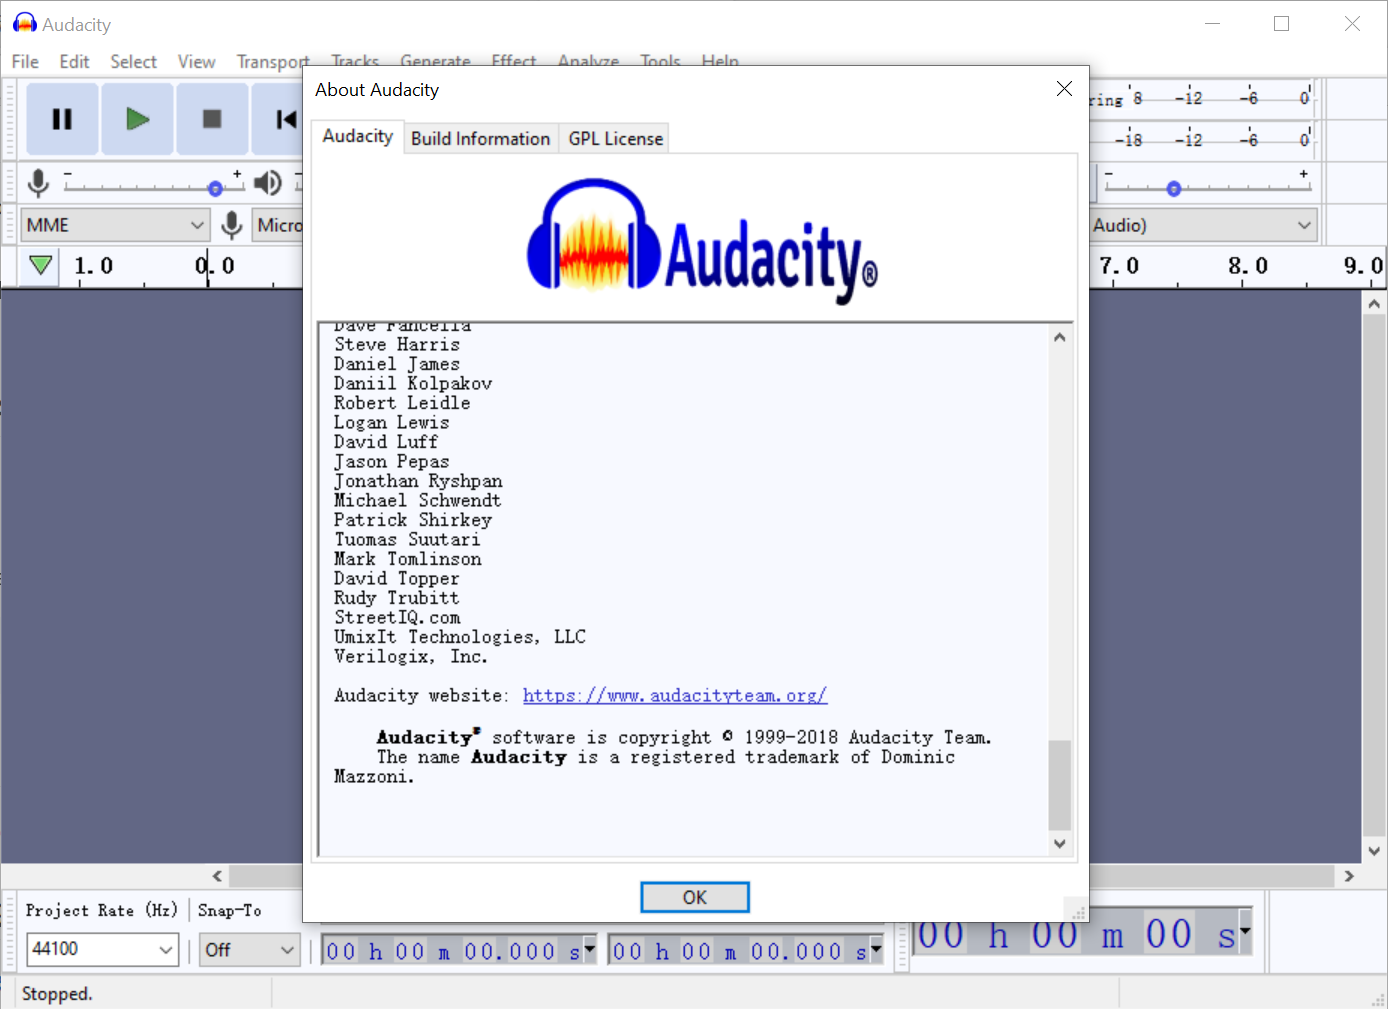
Task: Click the Pause playback button
Action: [62, 119]
